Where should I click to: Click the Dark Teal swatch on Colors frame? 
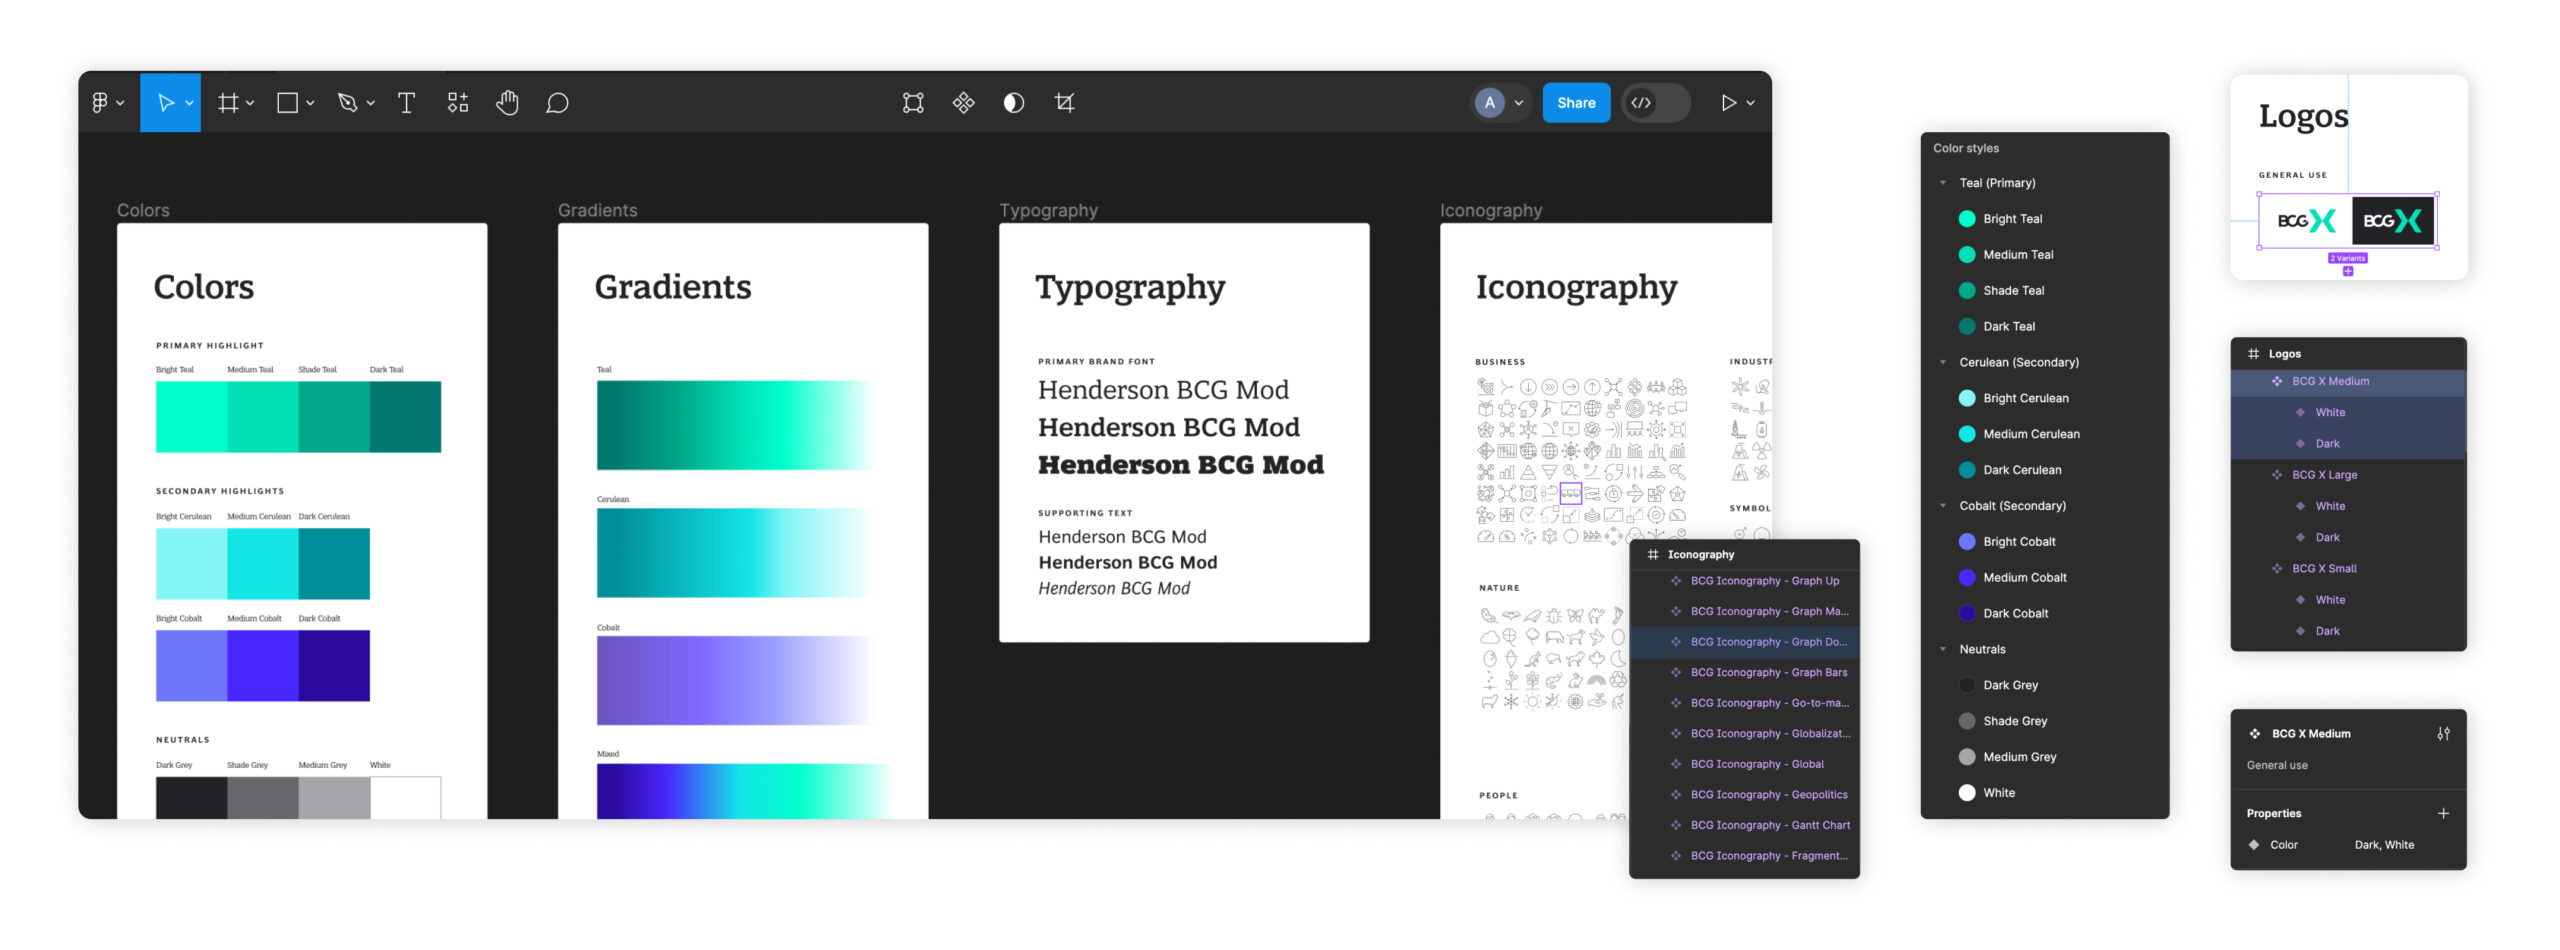tap(405, 417)
